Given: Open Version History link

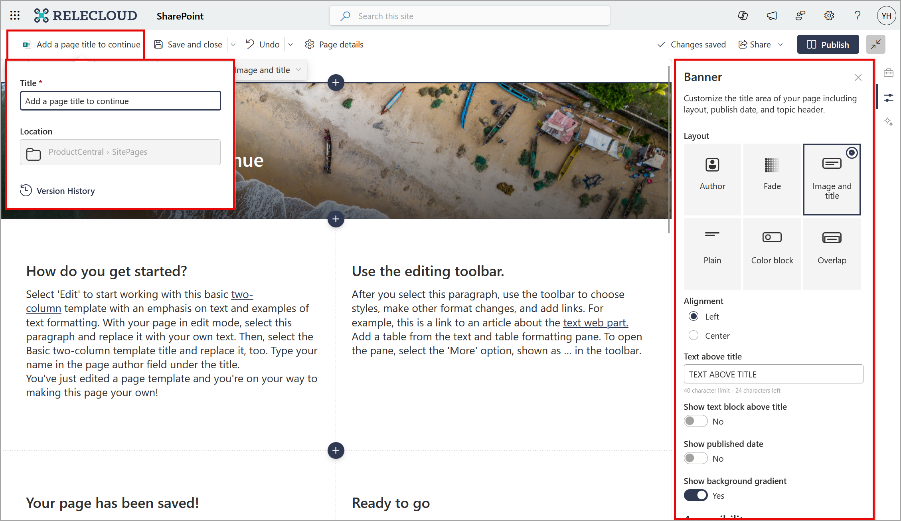Looking at the screenshot, I should (x=65, y=190).
